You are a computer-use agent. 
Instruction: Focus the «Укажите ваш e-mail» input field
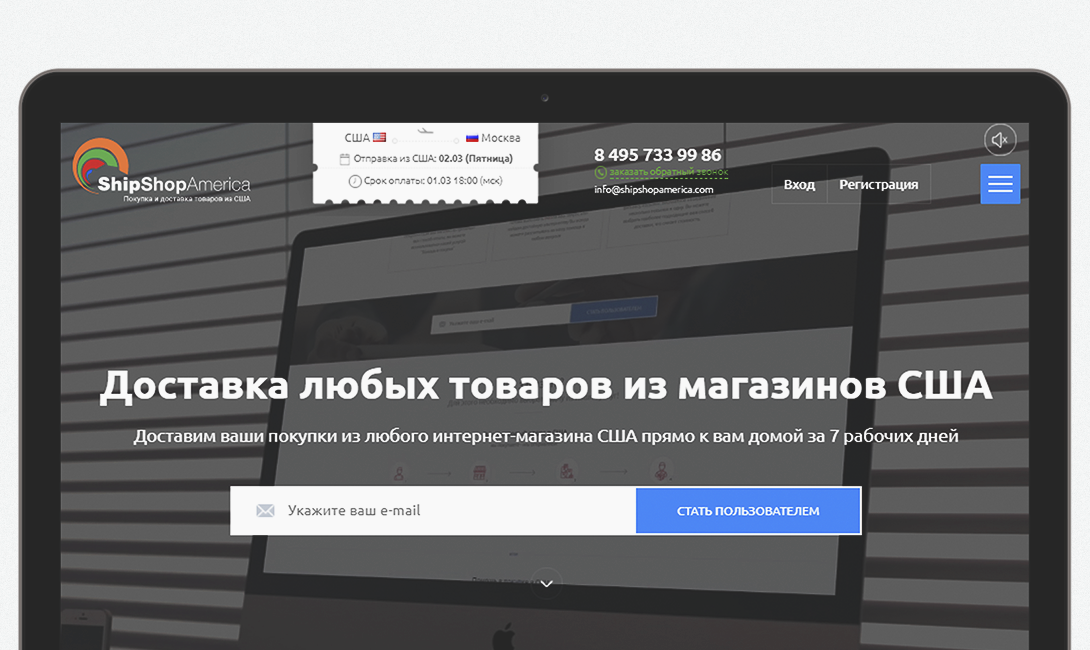coord(433,510)
